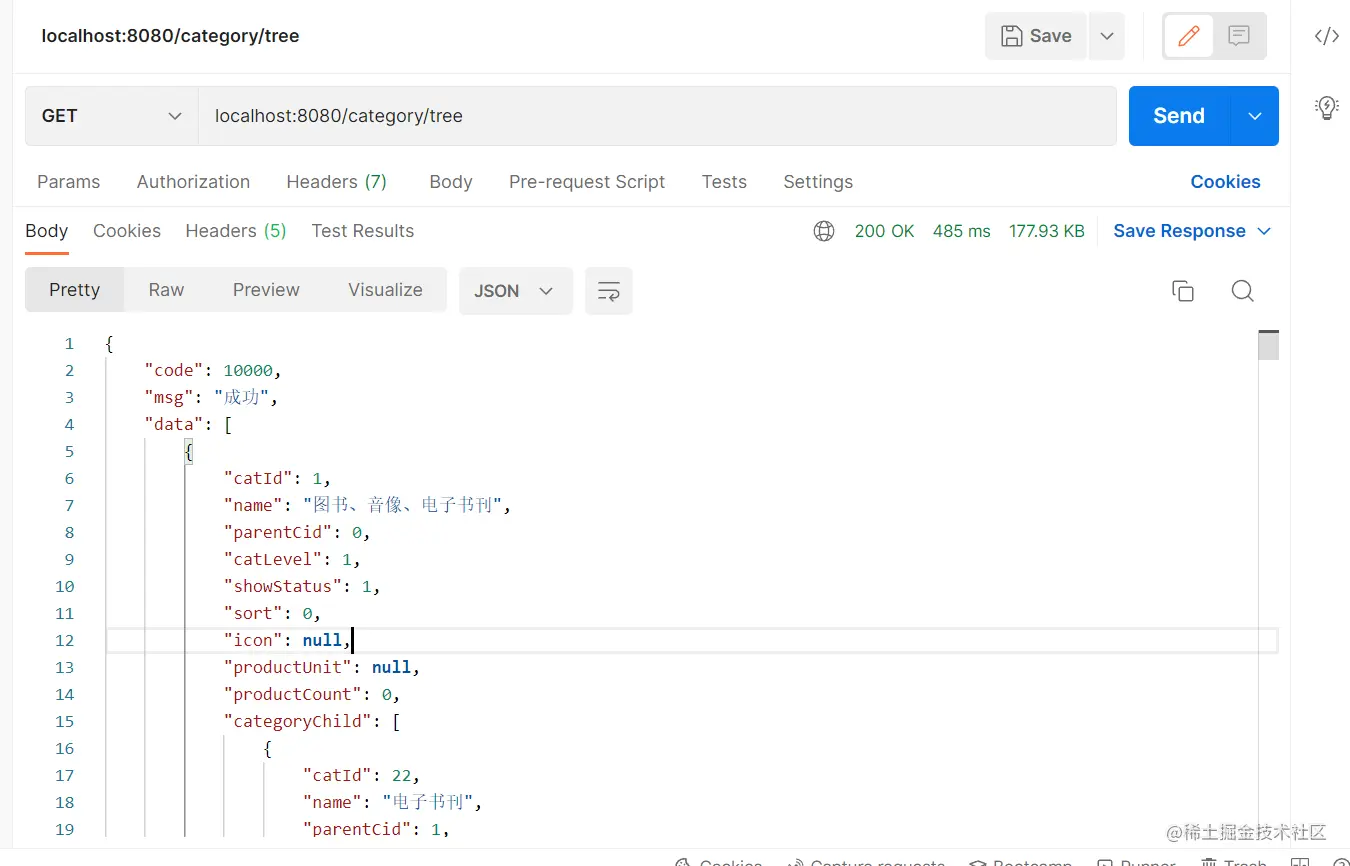1350x866 pixels.
Task: Open the comments icon
Action: coord(1239,36)
